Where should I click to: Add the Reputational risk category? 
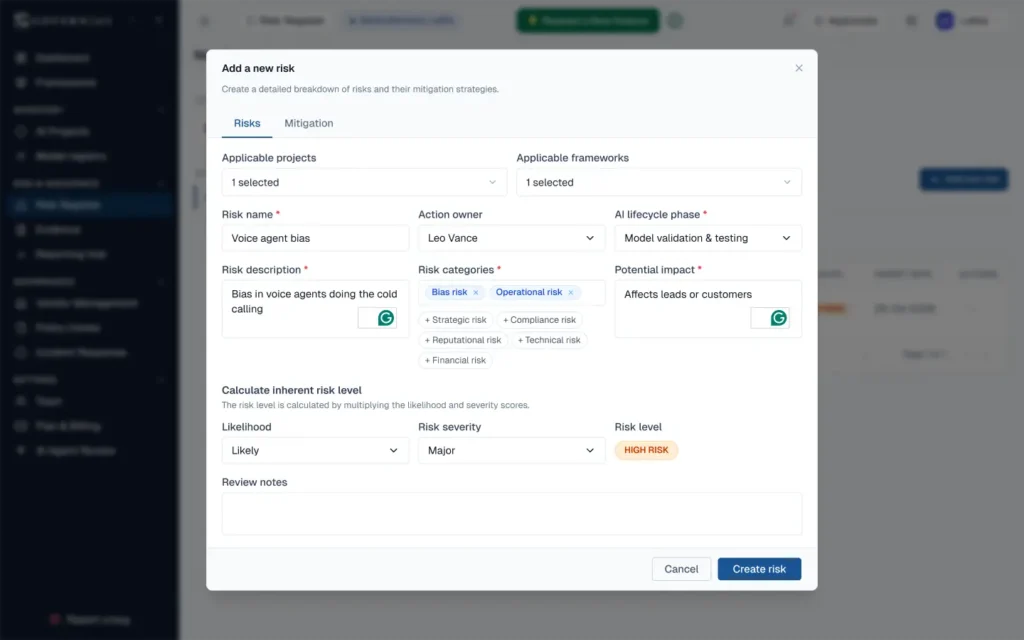point(463,340)
